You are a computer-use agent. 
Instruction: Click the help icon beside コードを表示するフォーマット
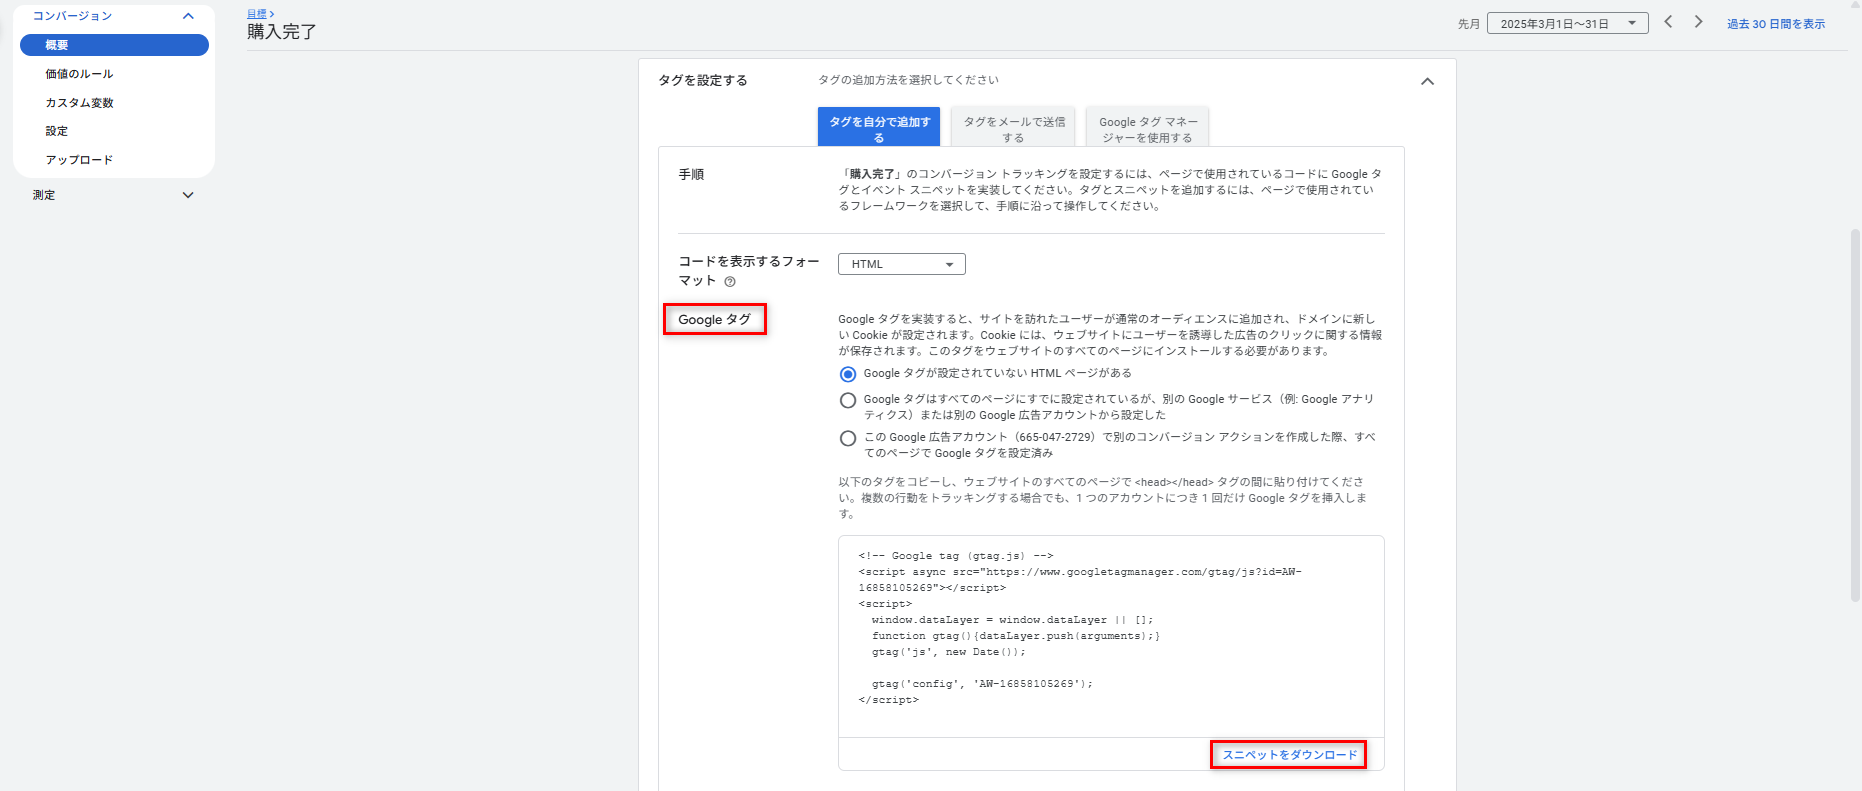pyautogui.click(x=730, y=282)
